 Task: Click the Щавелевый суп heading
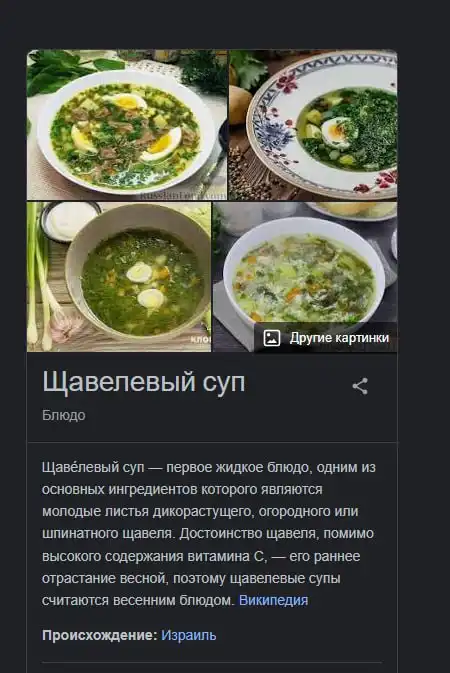tap(143, 382)
